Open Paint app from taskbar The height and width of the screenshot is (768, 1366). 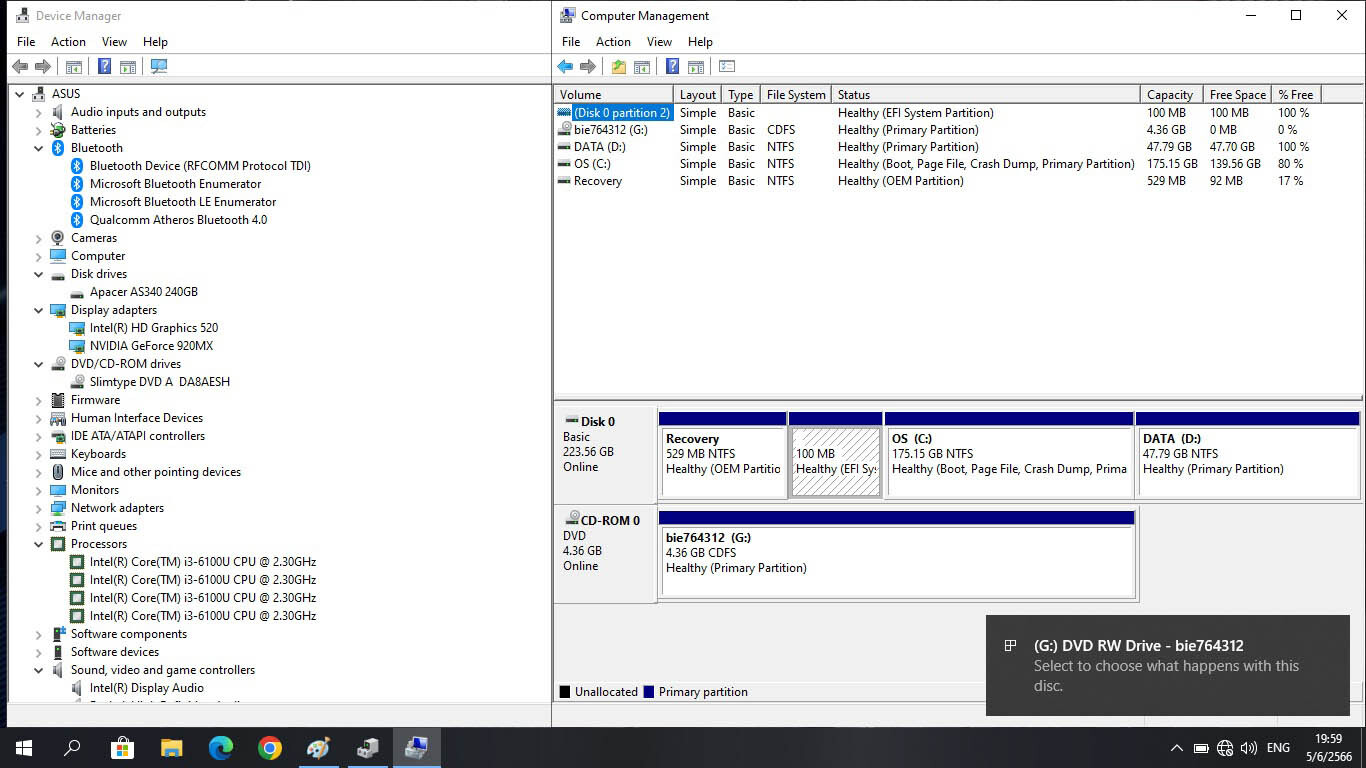coord(318,747)
